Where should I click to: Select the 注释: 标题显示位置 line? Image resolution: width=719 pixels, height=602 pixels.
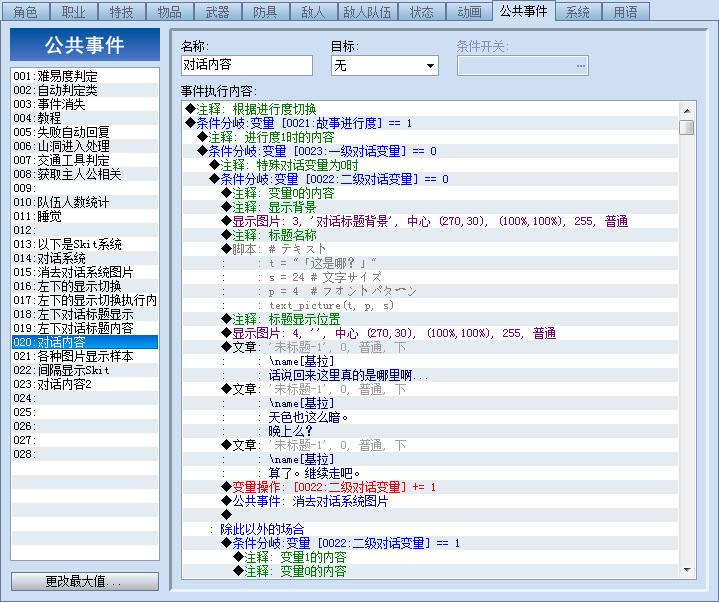point(430,319)
